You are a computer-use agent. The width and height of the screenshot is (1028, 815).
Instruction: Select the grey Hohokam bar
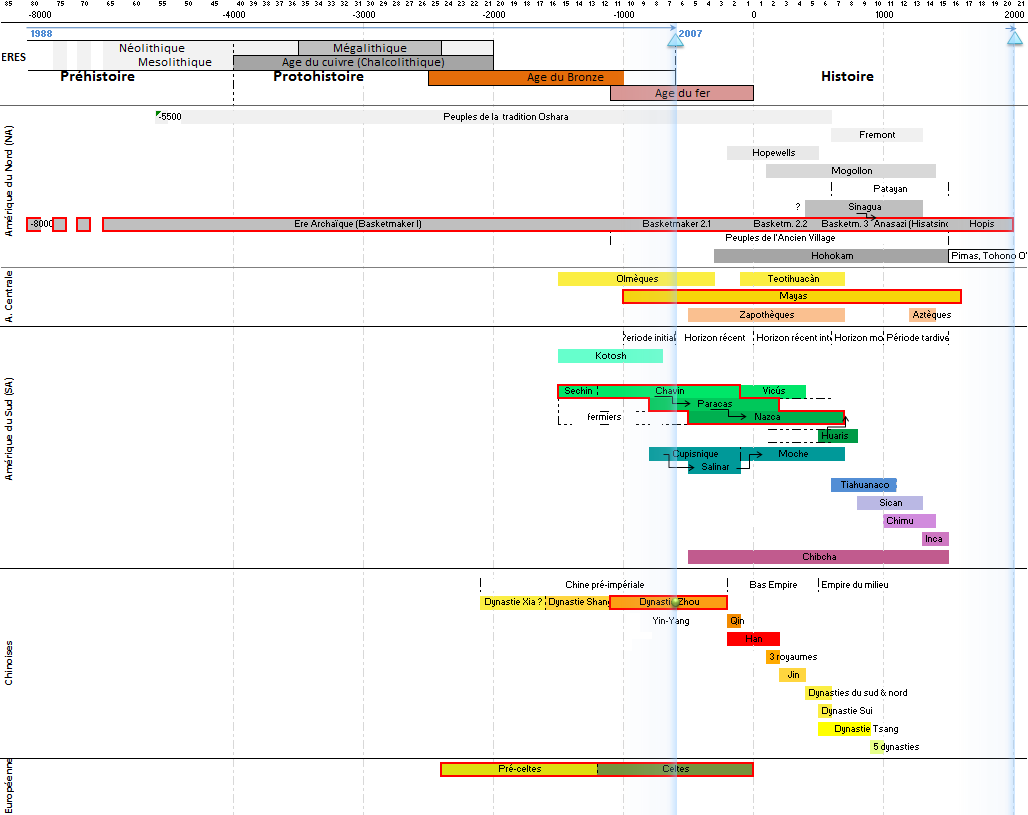831,256
